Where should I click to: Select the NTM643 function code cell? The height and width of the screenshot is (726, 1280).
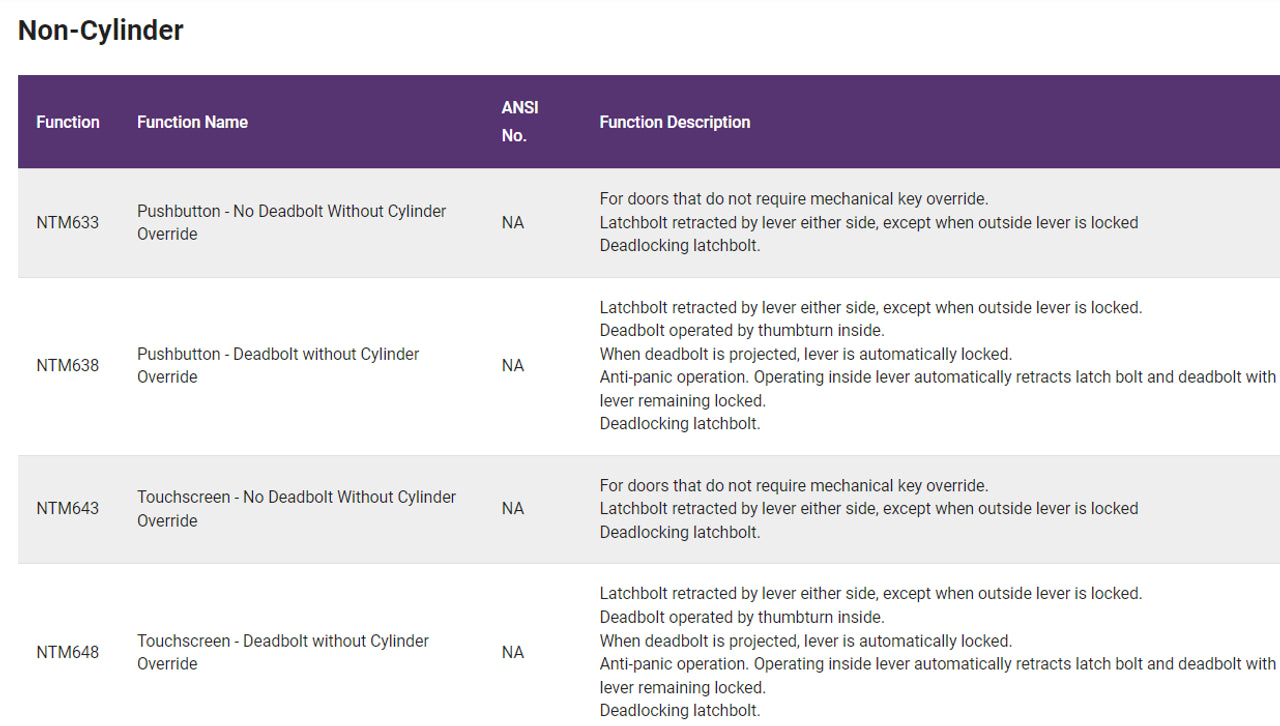pyautogui.click(x=68, y=509)
